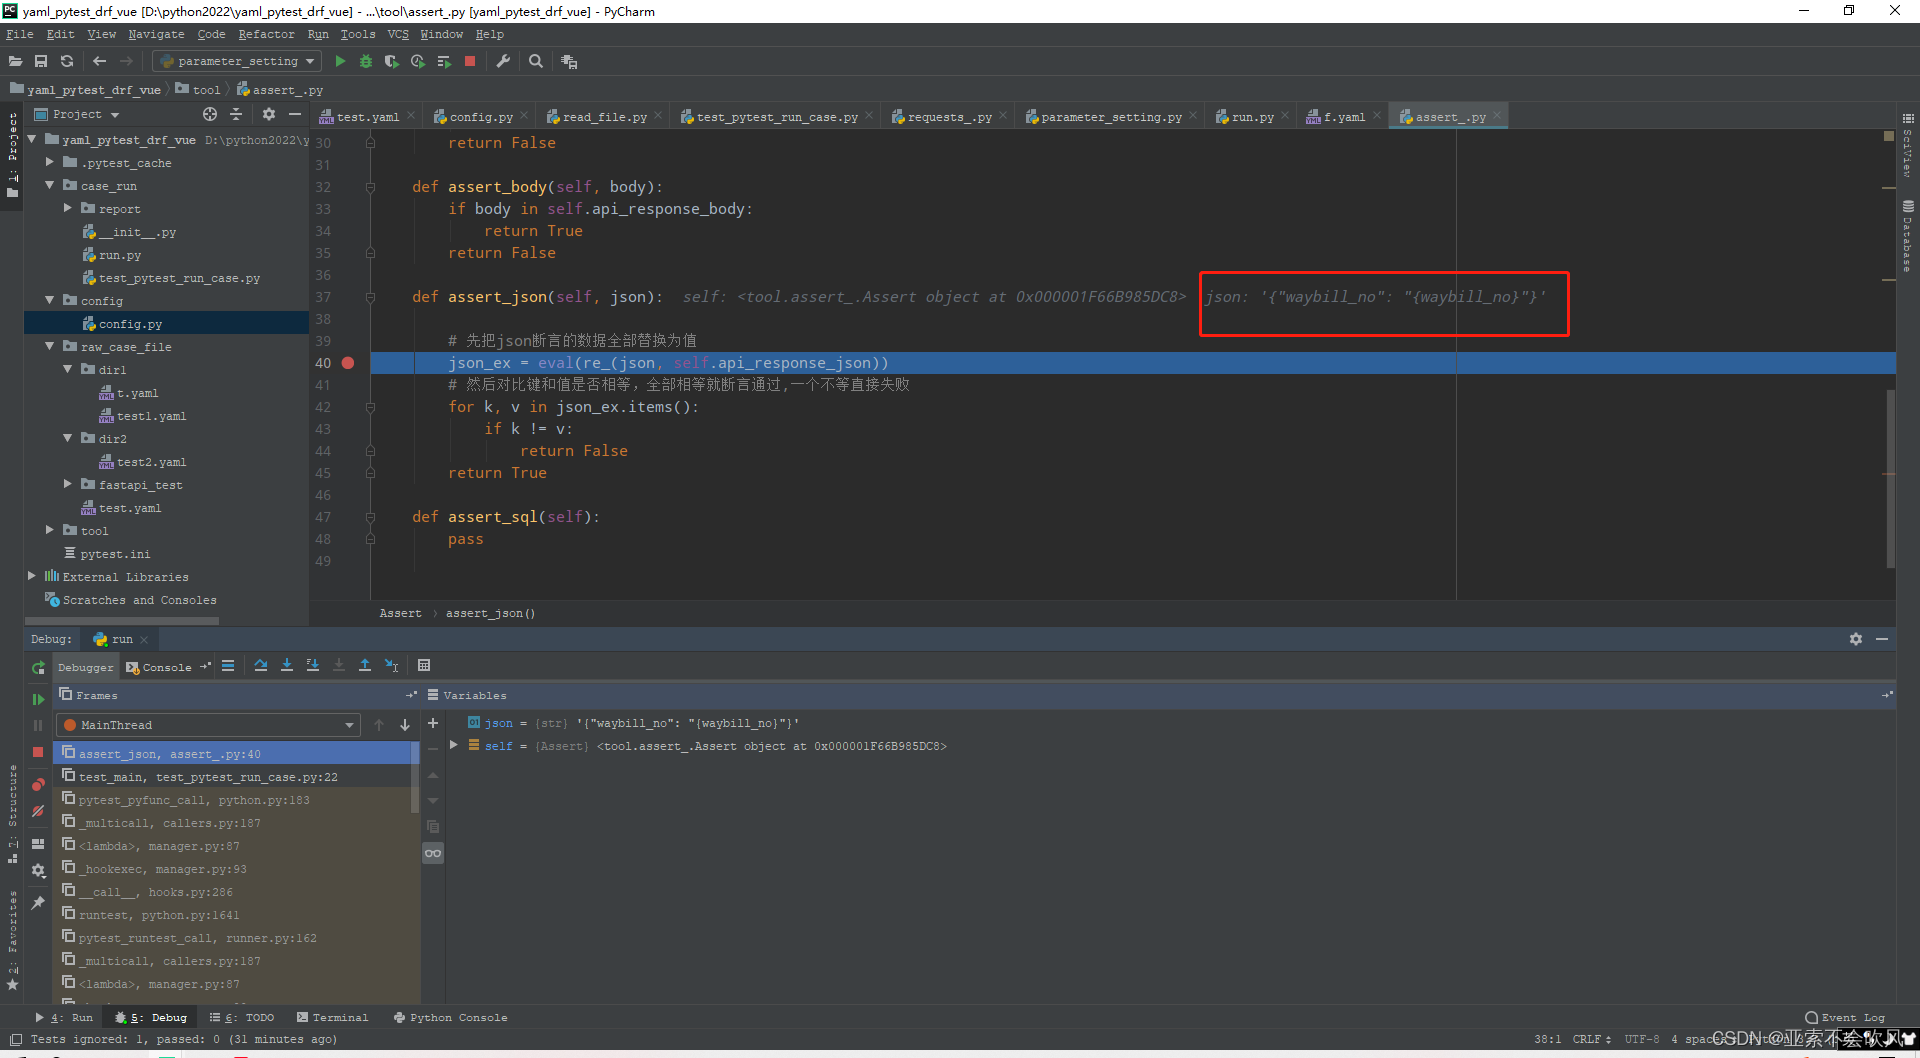Viewport: 1920px width, 1058px height.
Task: Click the Open folder toolbar icon
Action: click(x=15, y=61)
